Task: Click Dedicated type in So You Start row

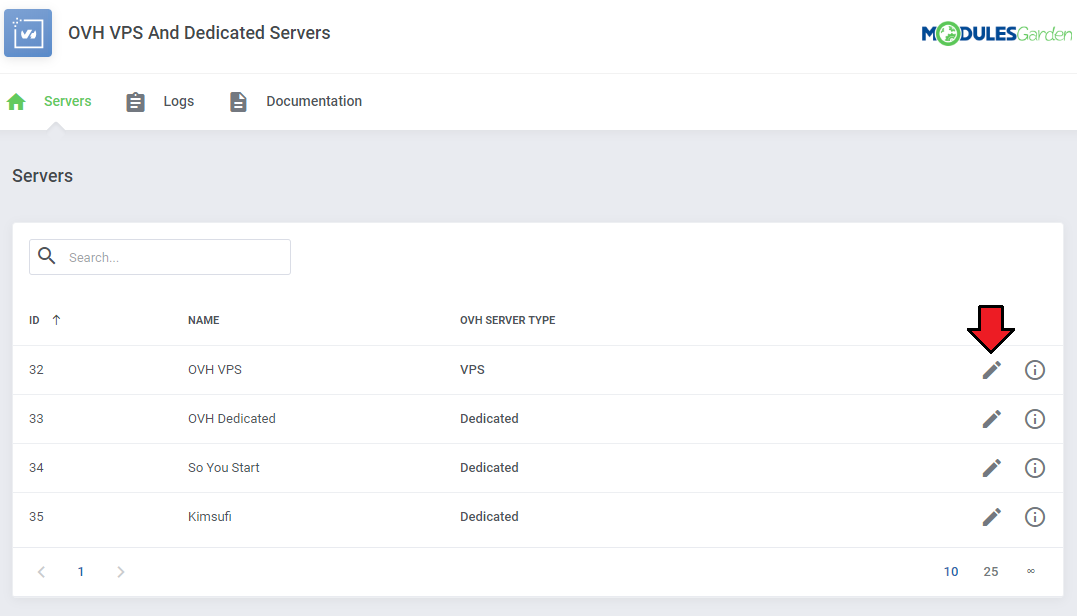Action: pos(489,468)
